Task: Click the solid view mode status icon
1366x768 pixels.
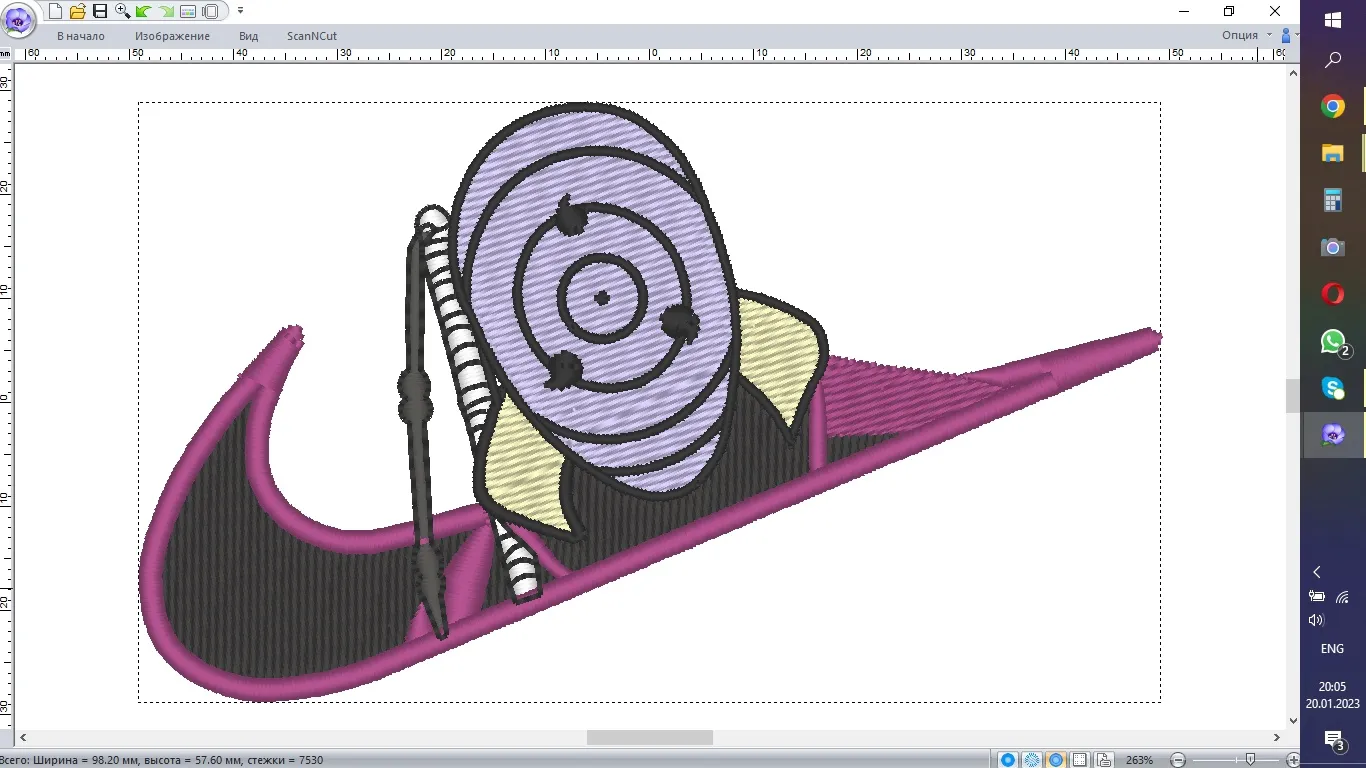Action: (1008, 760)
